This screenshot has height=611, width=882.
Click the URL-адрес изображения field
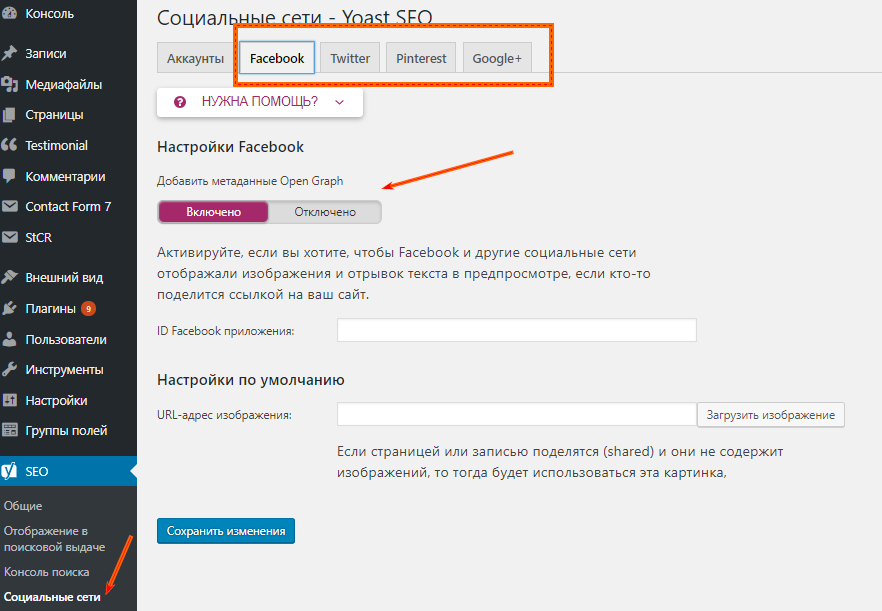pyautogui.click(x=517, y=415)
